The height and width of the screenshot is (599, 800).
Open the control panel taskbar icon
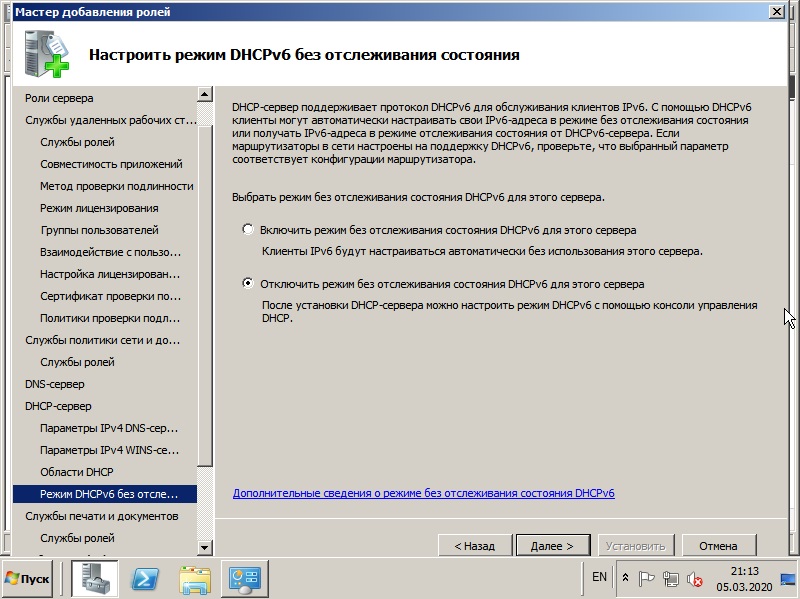[x=244, y=579]
